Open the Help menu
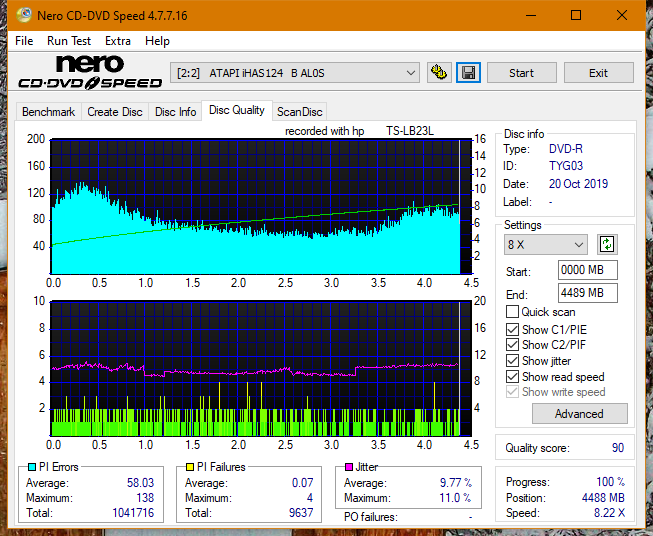 coord(157,41)
